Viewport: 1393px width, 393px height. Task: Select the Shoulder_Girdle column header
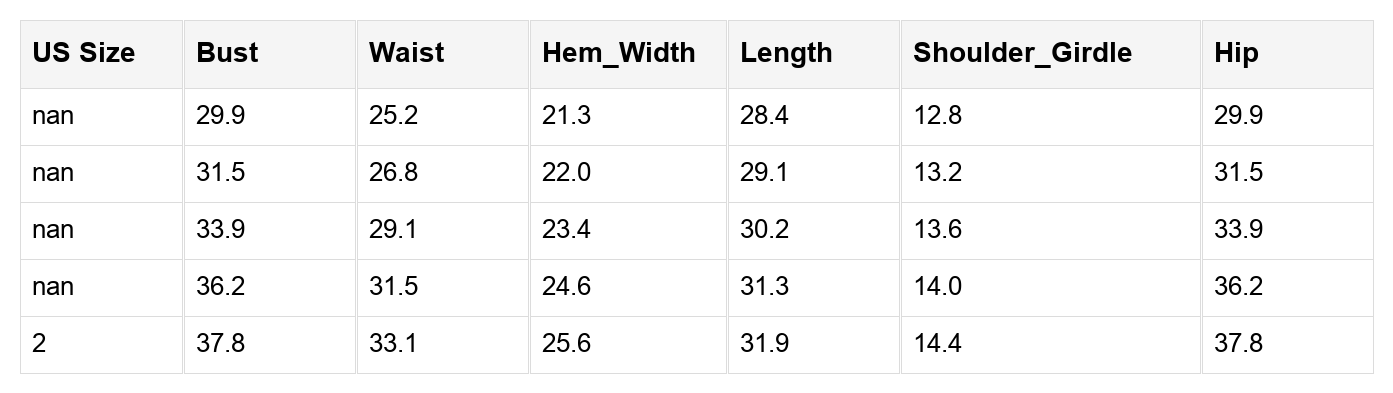click(x=1051, y=54)
